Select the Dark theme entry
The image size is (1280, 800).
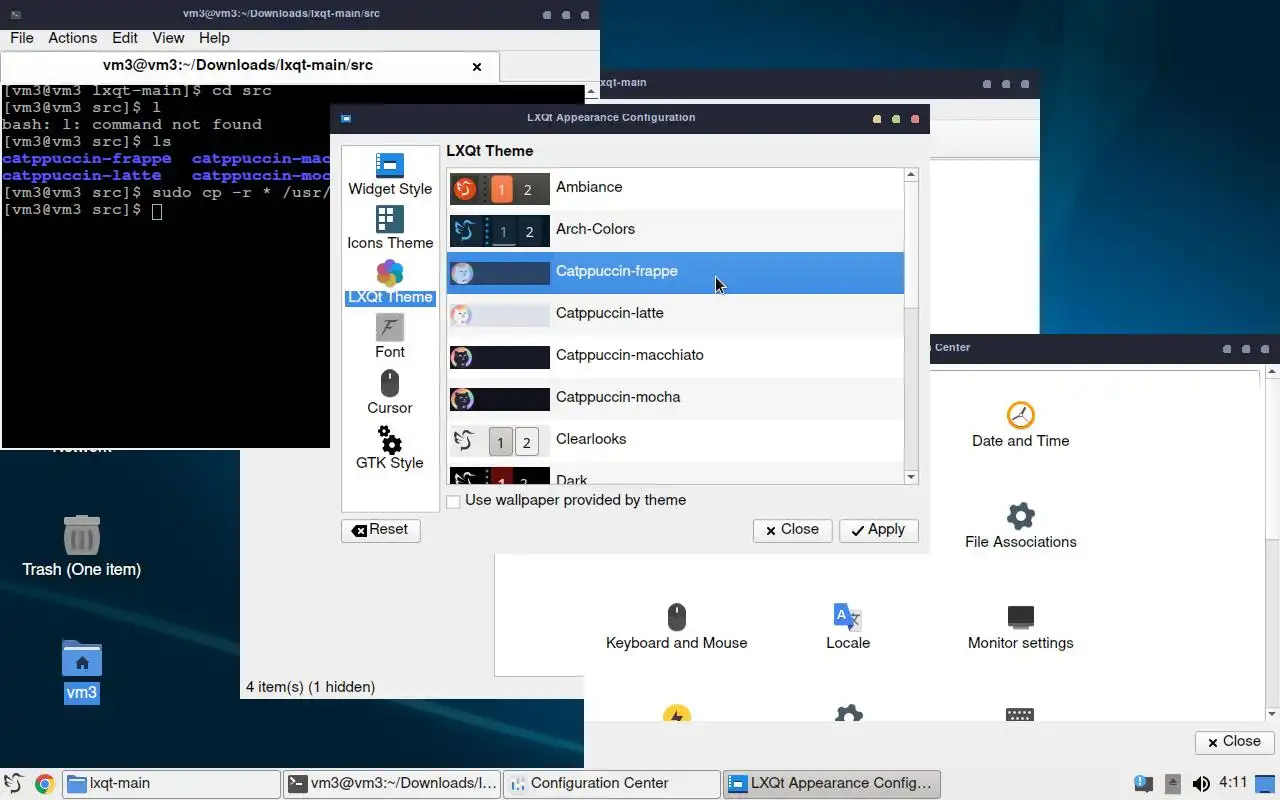pyautogui.click(x=675, y=474)
